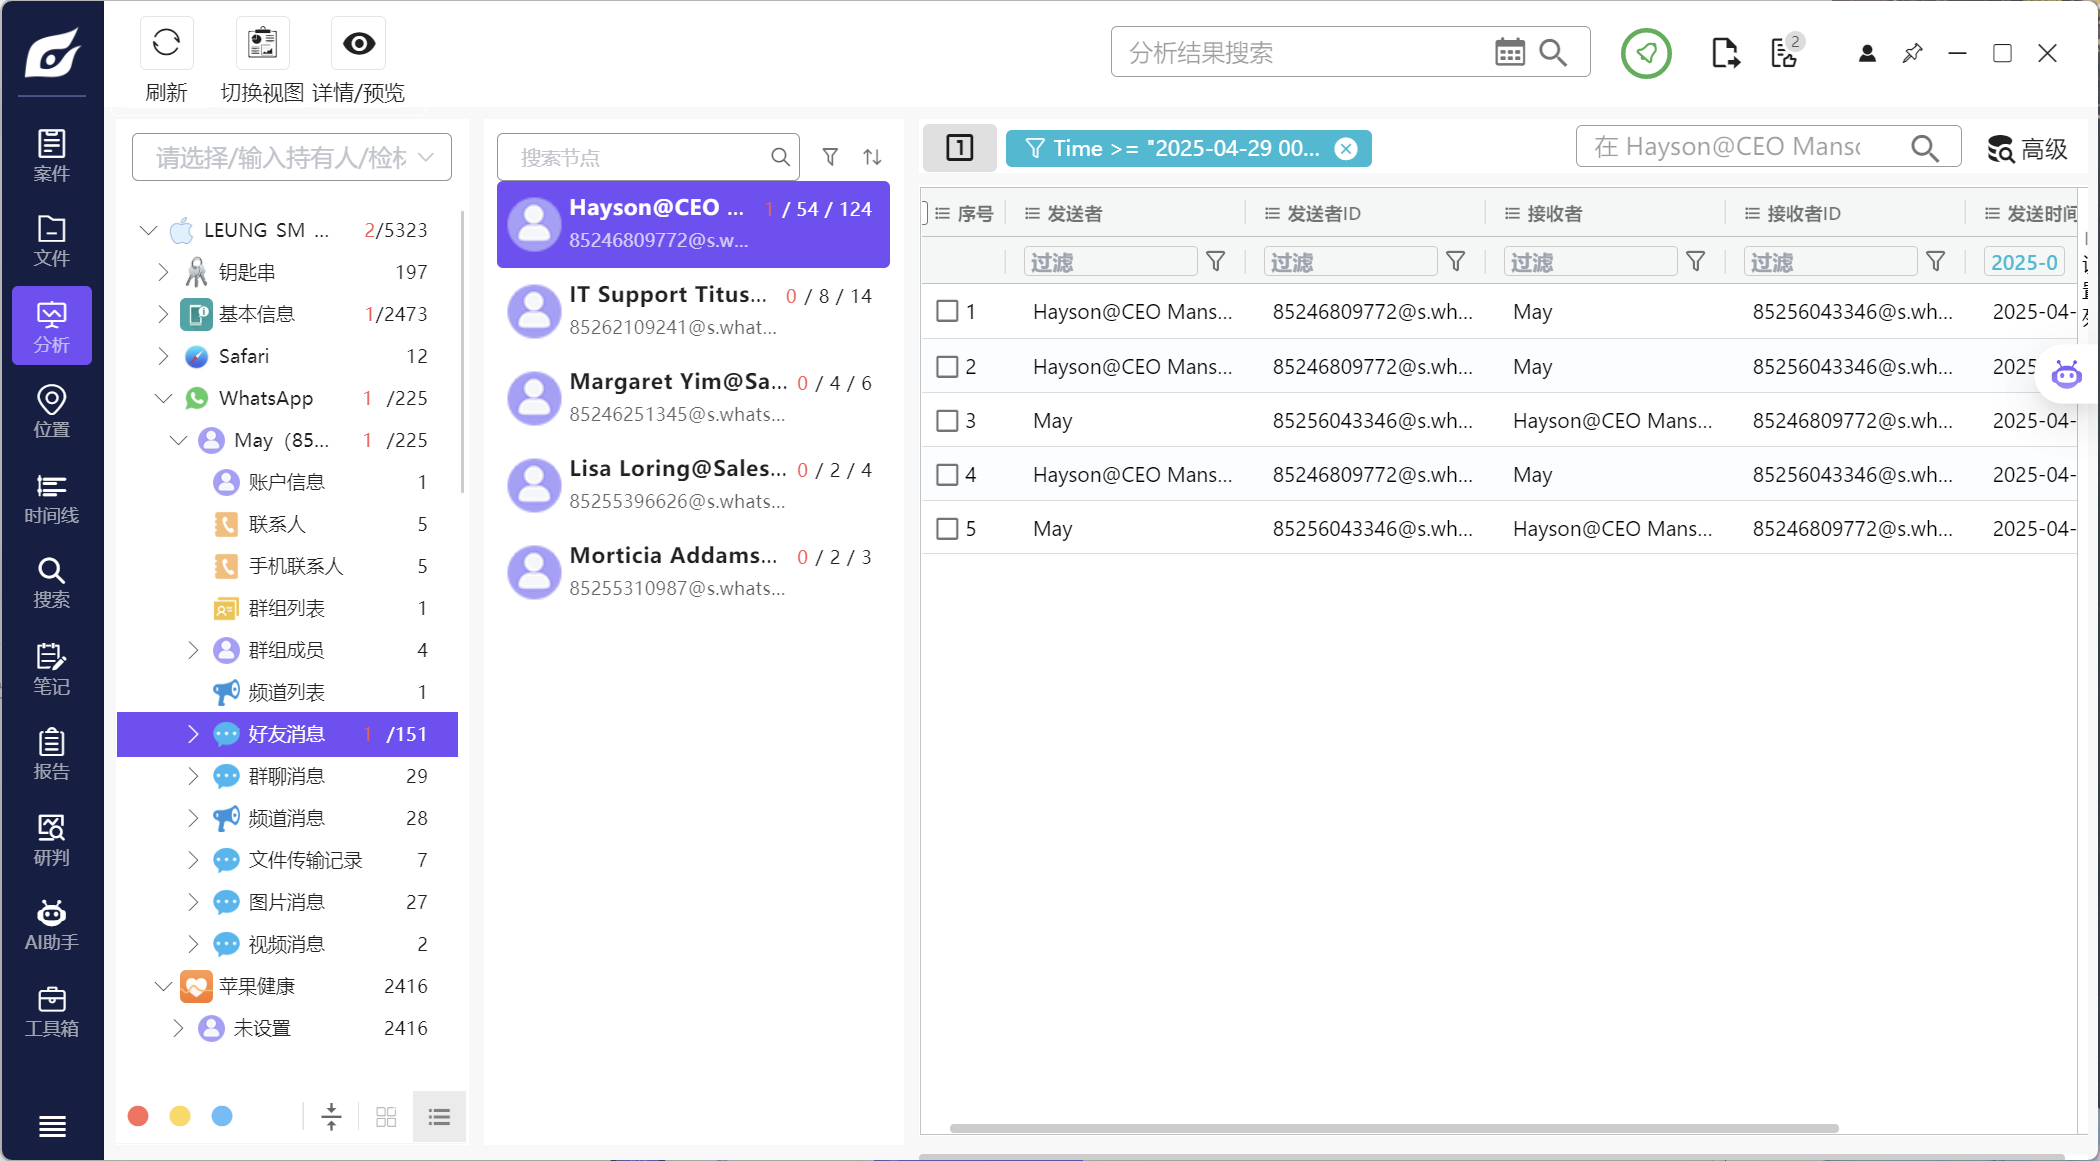Open the Toolbox sidebar icon
Screen dimensions: 2100x1161
52,1011
